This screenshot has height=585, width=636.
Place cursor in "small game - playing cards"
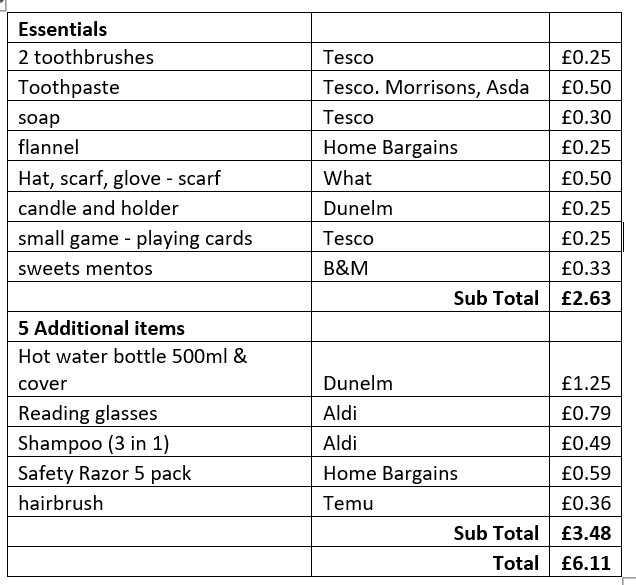click(x=135, y=238)
